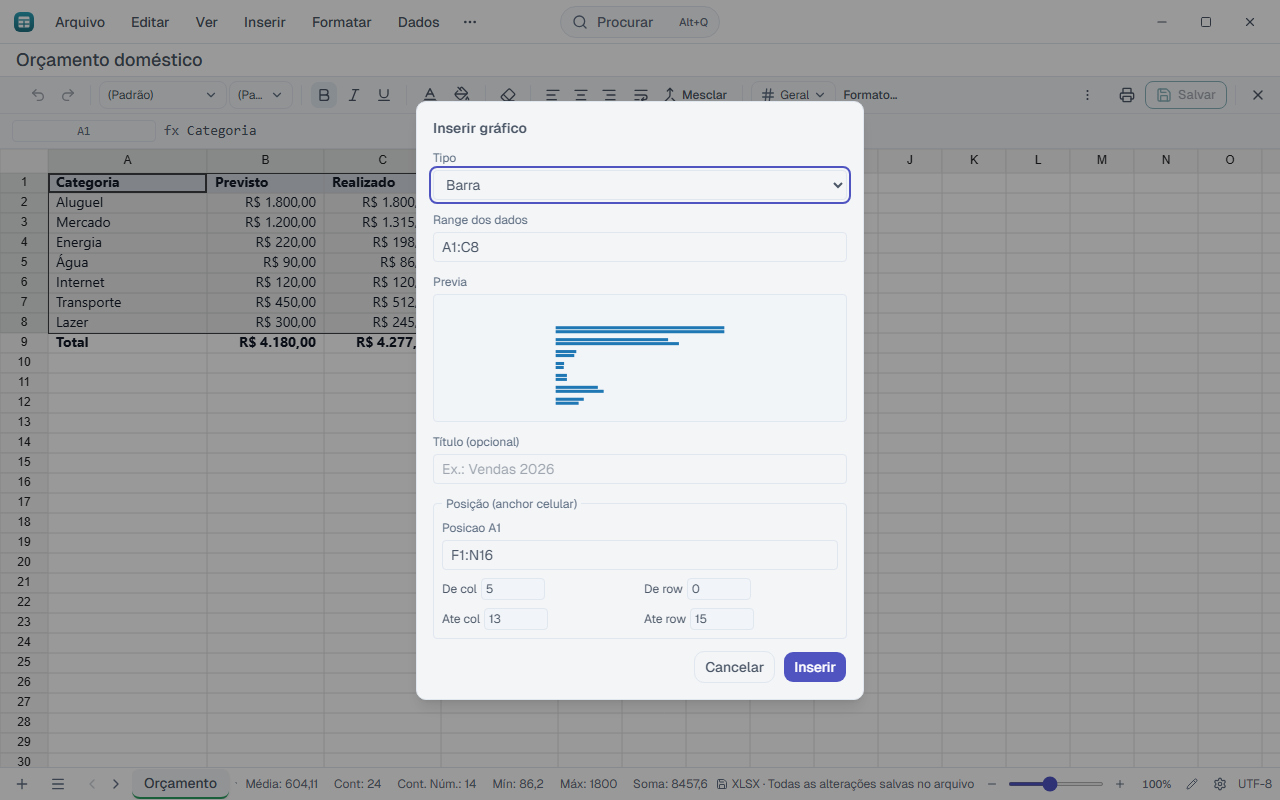Click the undo arrow icon
The width and height of the screenshot is (1280, 800).
[x=38, y=95]
